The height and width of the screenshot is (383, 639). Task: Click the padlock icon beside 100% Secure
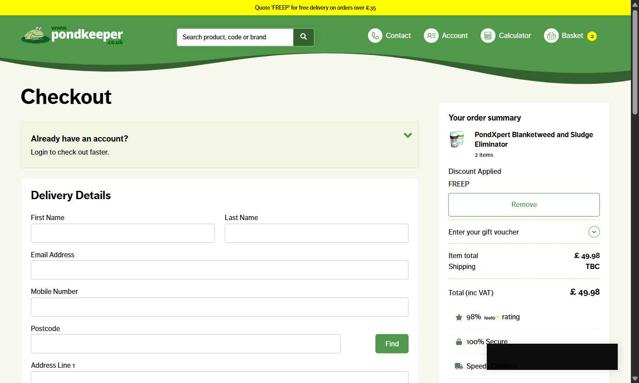(x=459, y=341)
